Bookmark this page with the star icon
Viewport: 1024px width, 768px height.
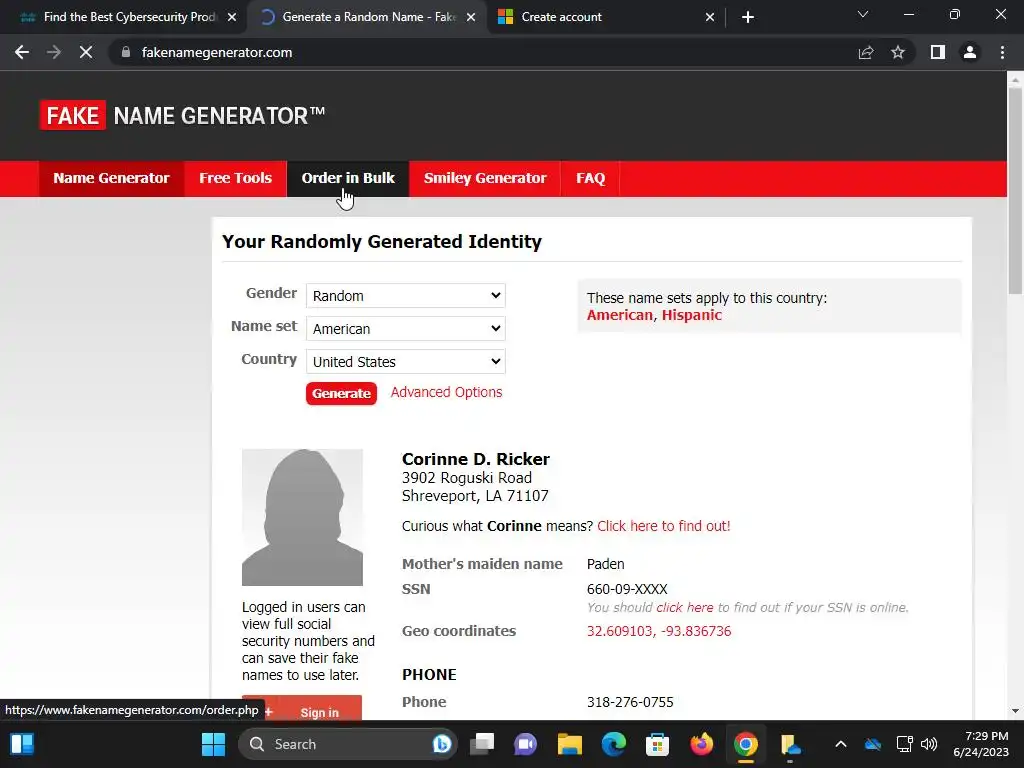[898, 52]
